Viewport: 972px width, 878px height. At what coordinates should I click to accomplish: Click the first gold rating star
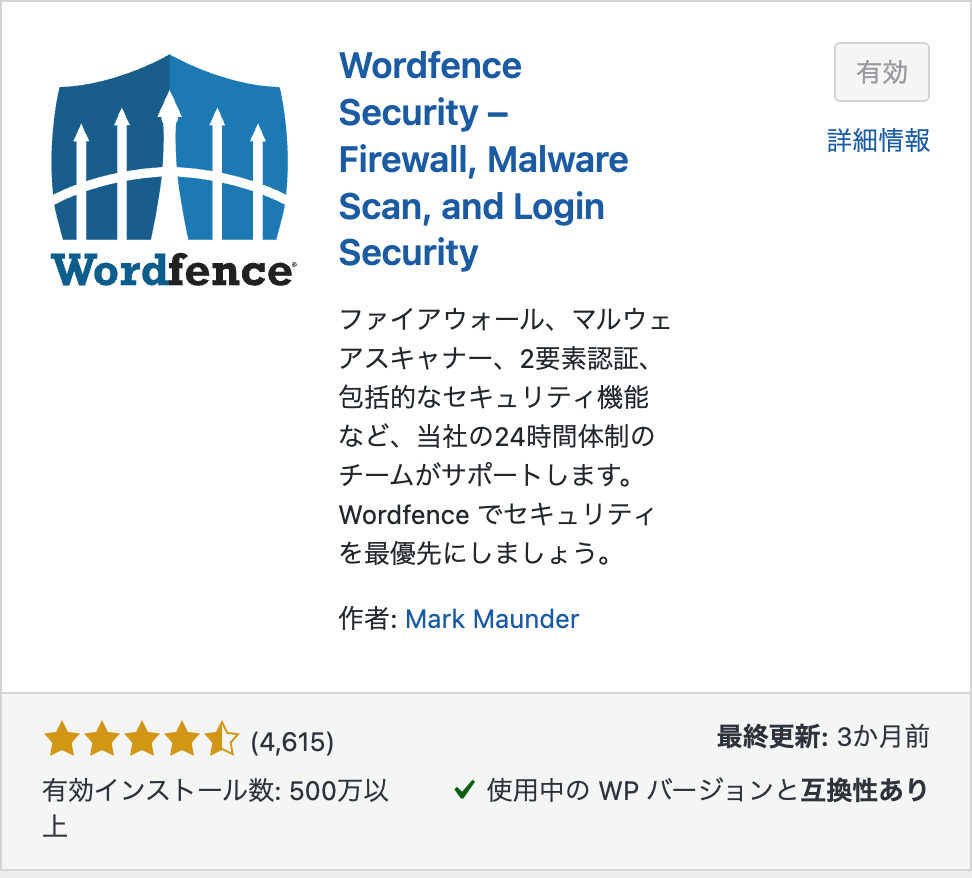[62, 738]
